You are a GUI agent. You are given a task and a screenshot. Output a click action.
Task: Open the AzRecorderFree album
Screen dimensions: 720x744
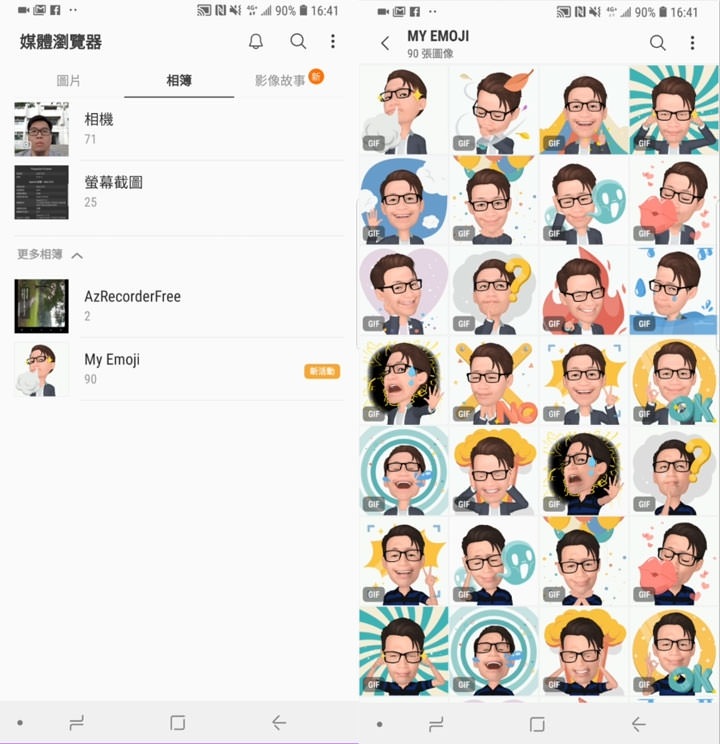click(x=179, y=306)
